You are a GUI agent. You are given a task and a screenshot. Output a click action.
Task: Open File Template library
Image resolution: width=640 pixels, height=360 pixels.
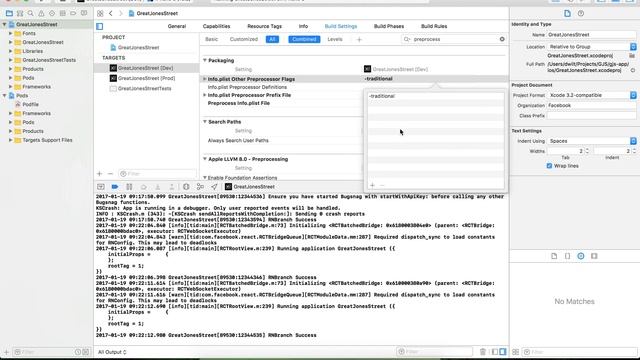554,256
